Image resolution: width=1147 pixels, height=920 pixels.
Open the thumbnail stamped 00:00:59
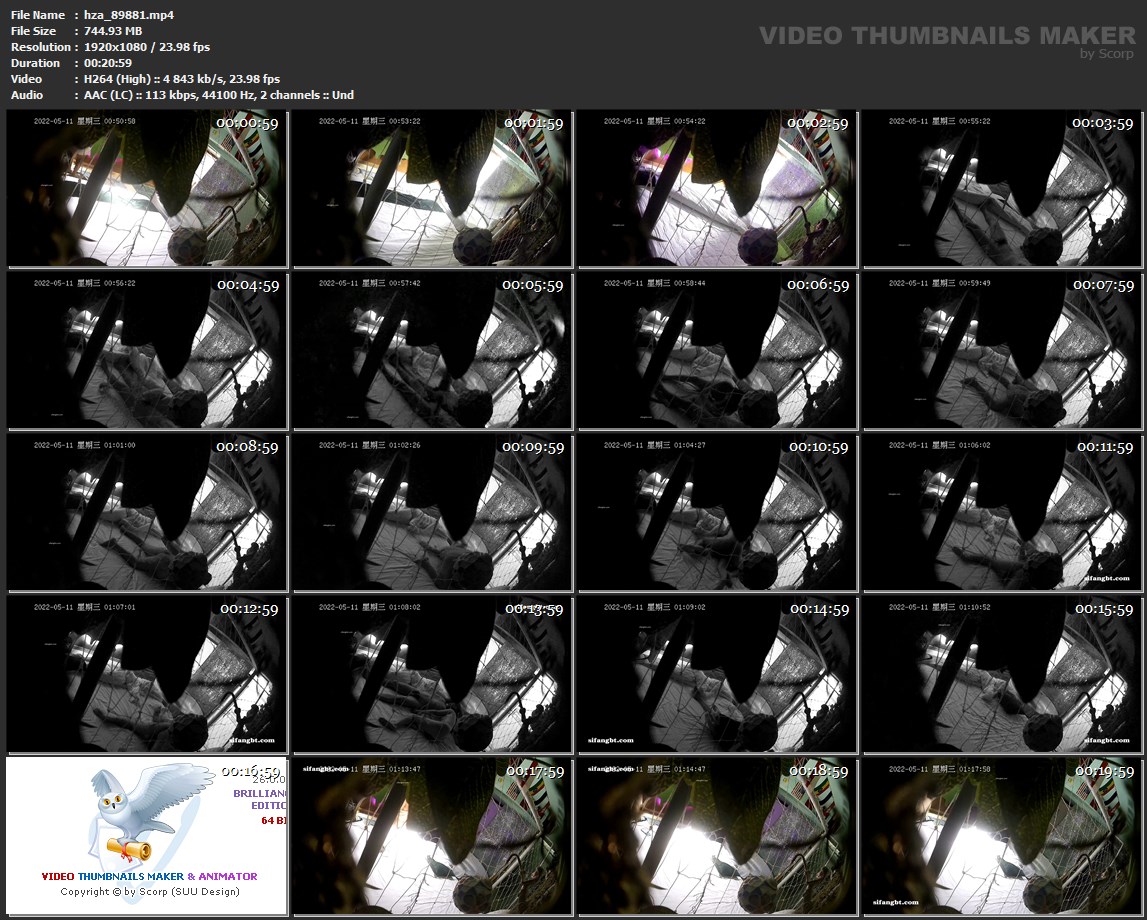coord(147,189)
